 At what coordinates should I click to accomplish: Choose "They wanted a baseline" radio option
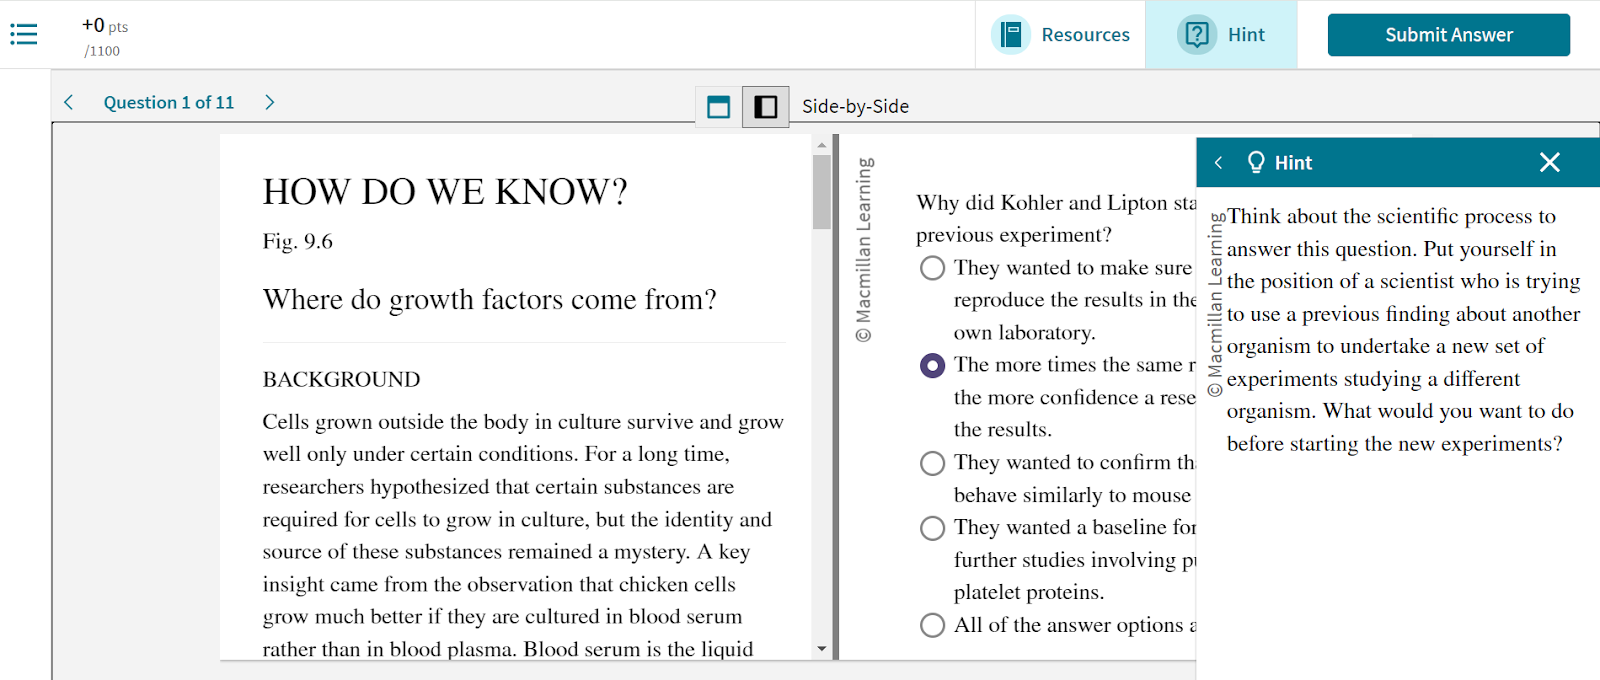point(932,528)
